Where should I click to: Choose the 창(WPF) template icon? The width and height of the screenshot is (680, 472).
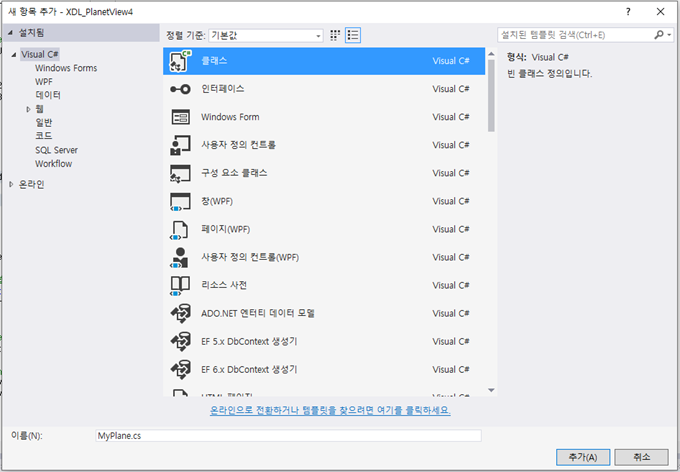point(180,201)
